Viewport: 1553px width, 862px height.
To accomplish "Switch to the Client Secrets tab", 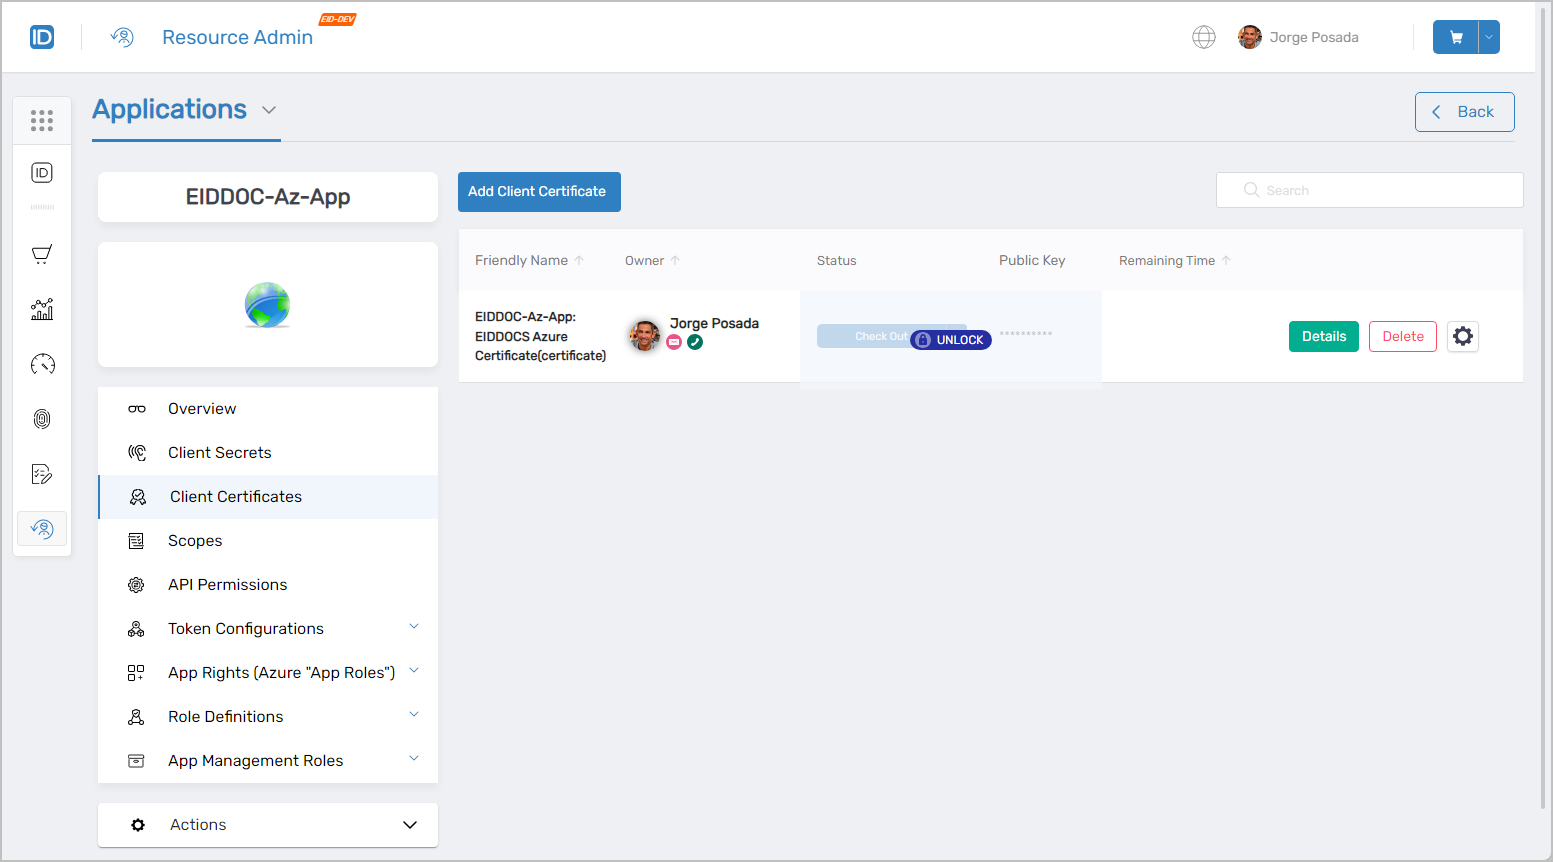I will [219, 452].
